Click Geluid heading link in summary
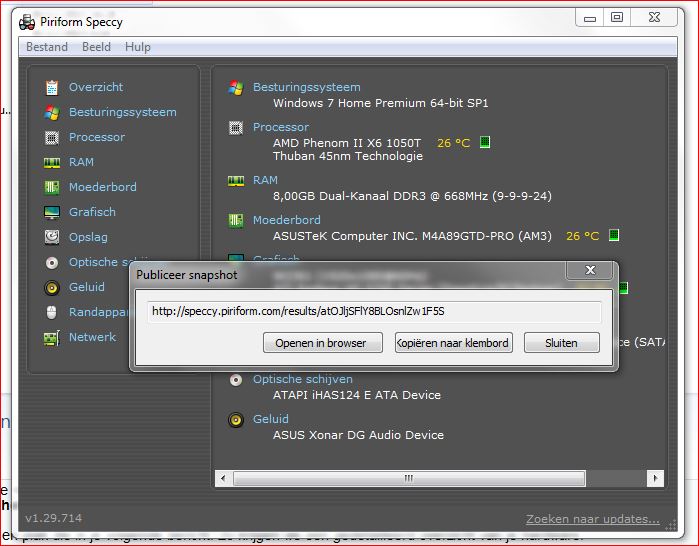 point(271,419)
